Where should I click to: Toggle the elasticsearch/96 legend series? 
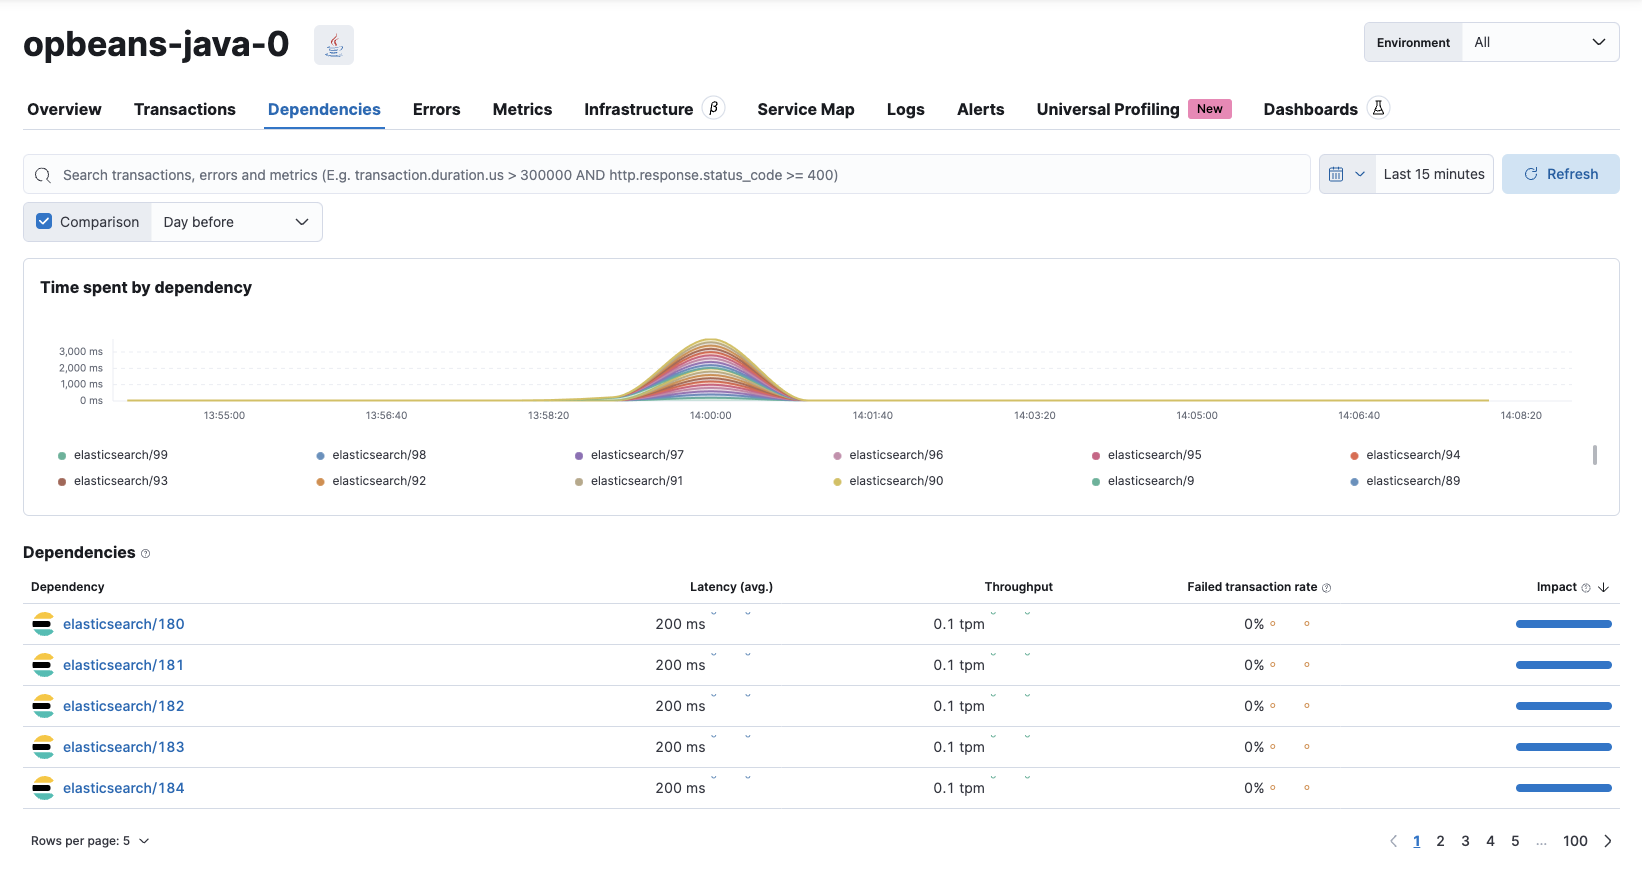click(x=888, y=455)
